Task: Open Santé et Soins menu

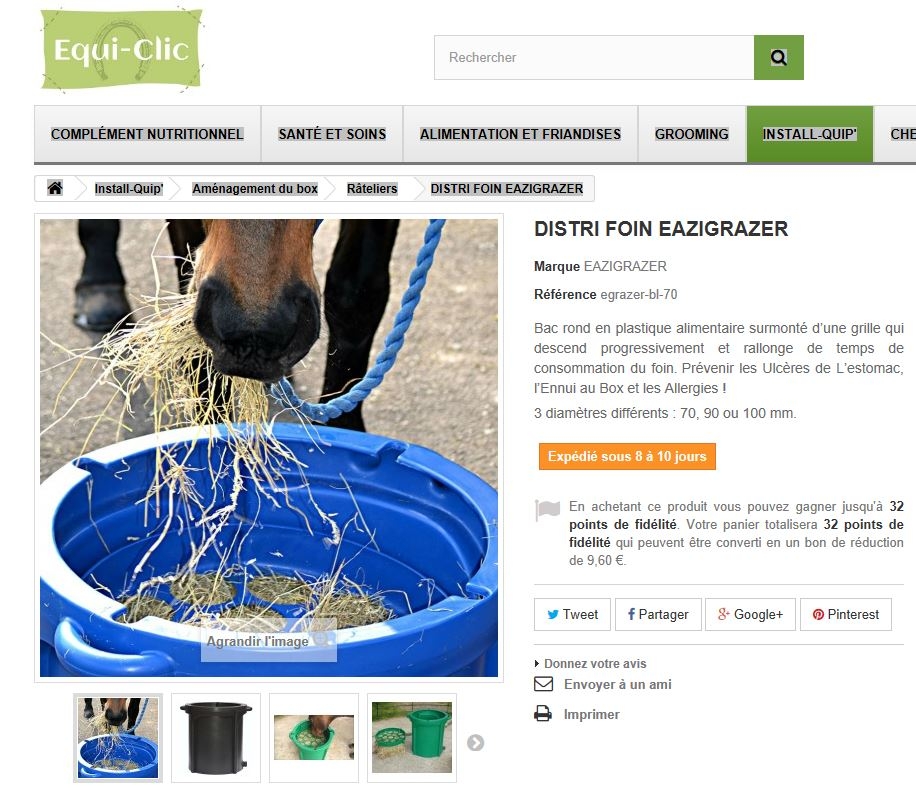Action: point(332,134)
